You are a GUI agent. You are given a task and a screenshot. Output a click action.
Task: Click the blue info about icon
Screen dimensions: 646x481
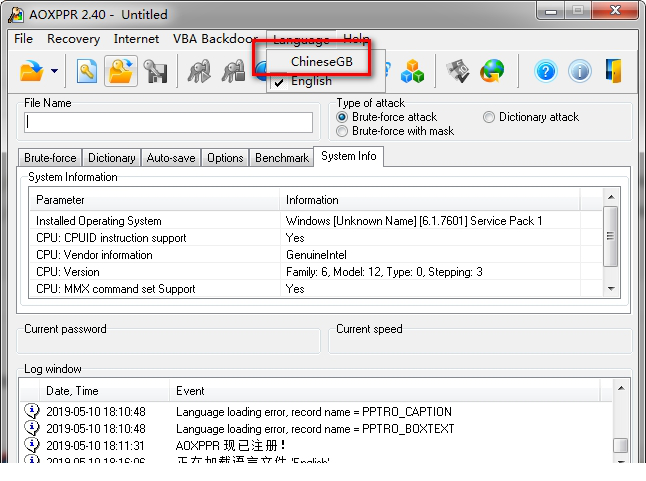click(x=579, y=71)
